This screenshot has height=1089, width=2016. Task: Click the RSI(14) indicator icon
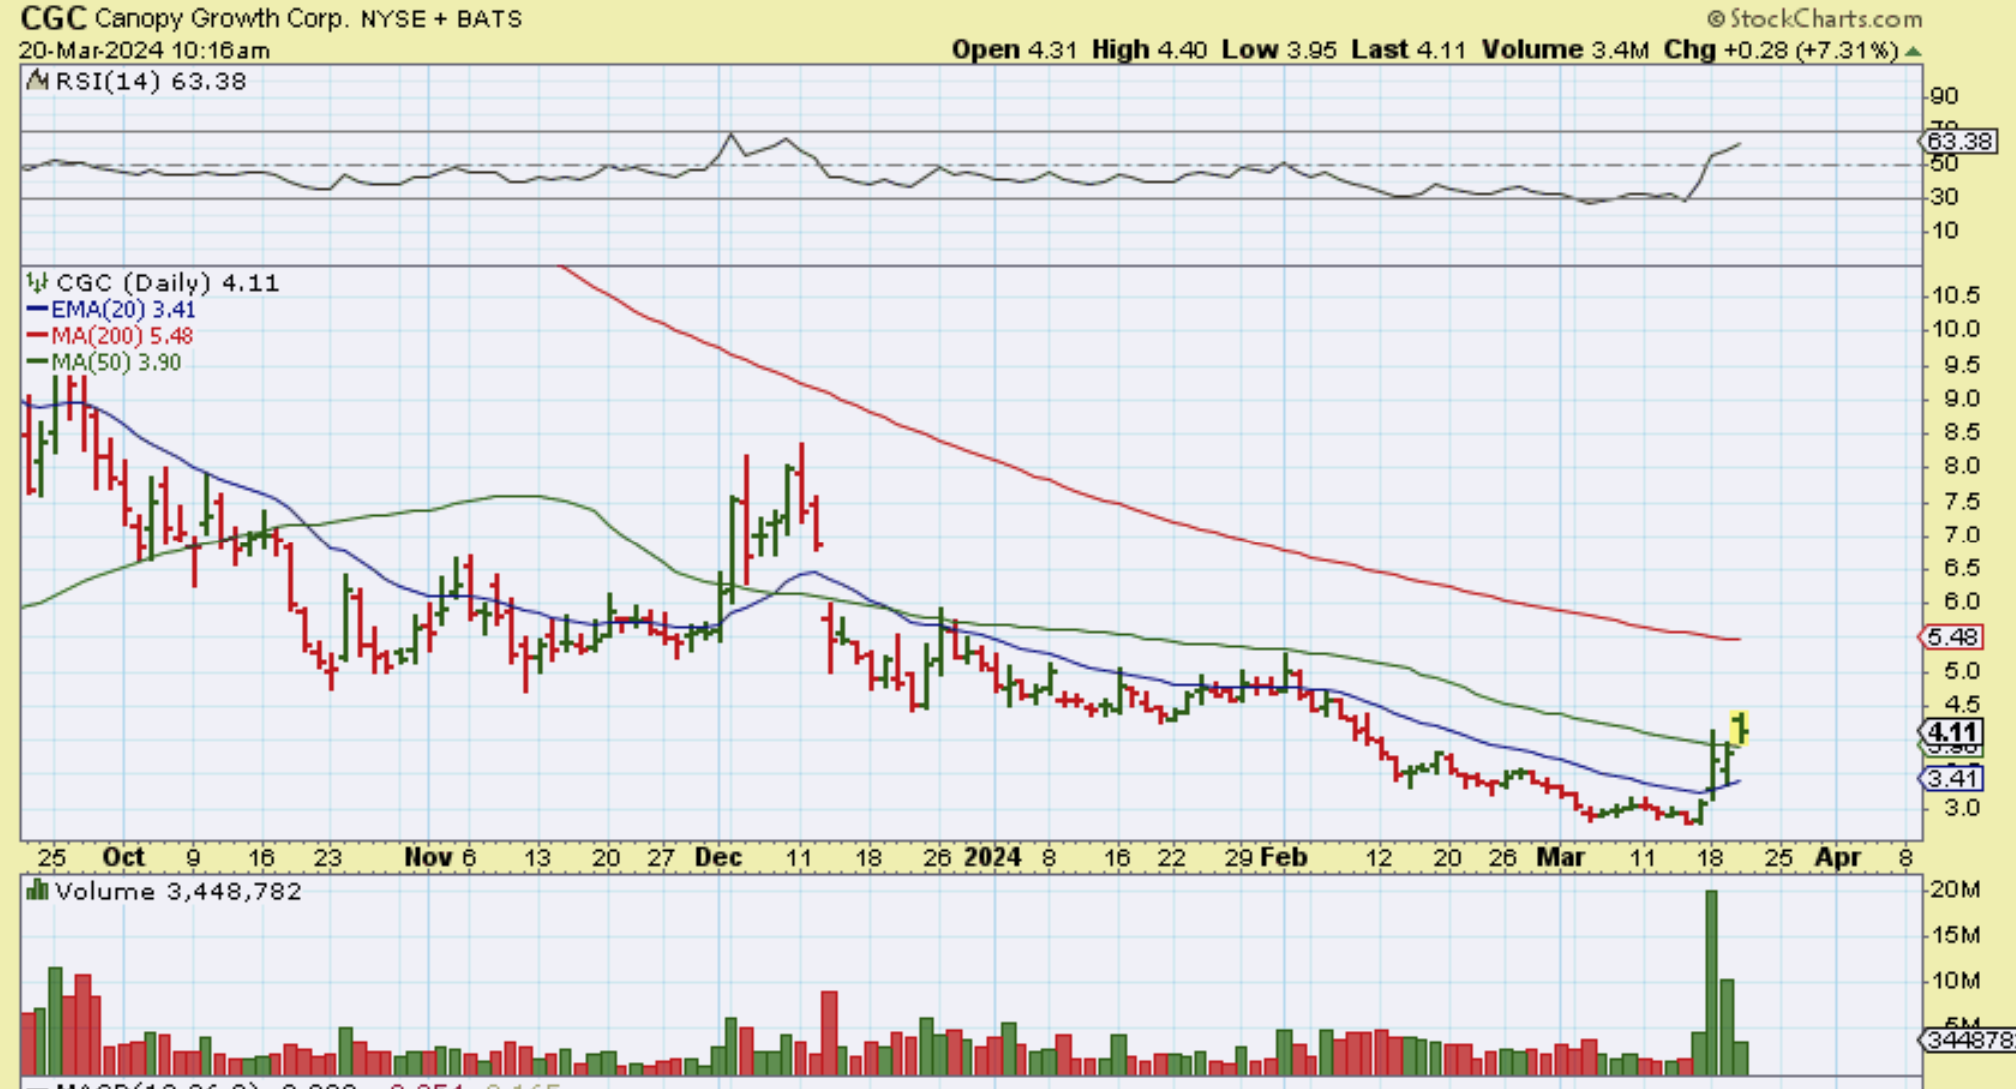point(37,81)
